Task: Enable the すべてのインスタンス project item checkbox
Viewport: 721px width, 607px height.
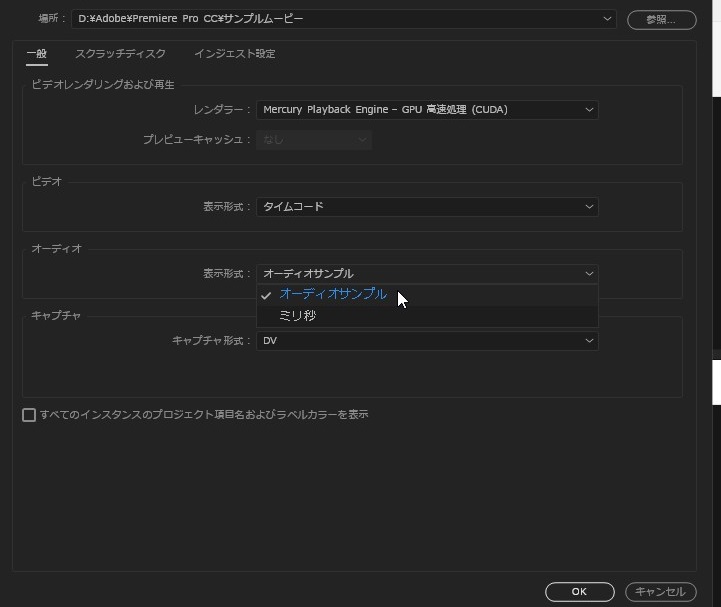Action: click(x=29, y=415)
